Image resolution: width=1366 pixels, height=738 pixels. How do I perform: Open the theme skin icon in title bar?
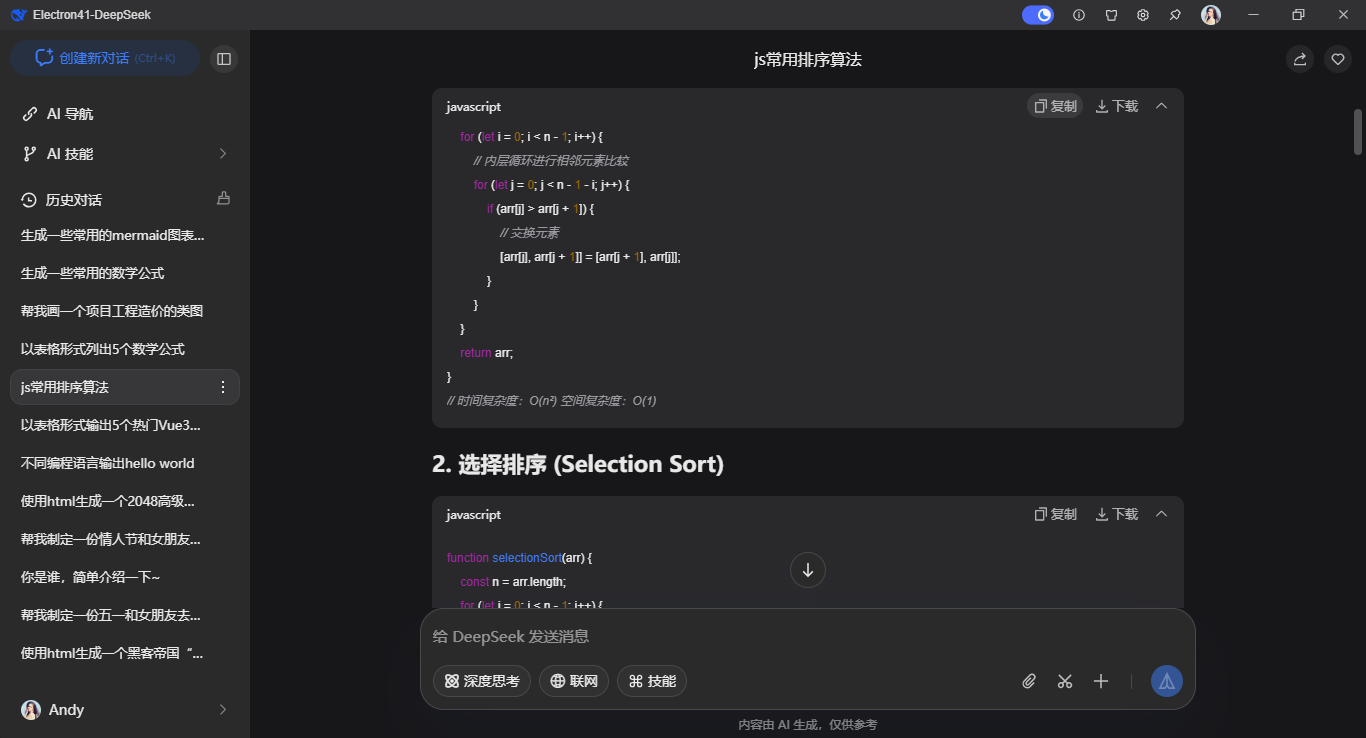[1111, 15]
